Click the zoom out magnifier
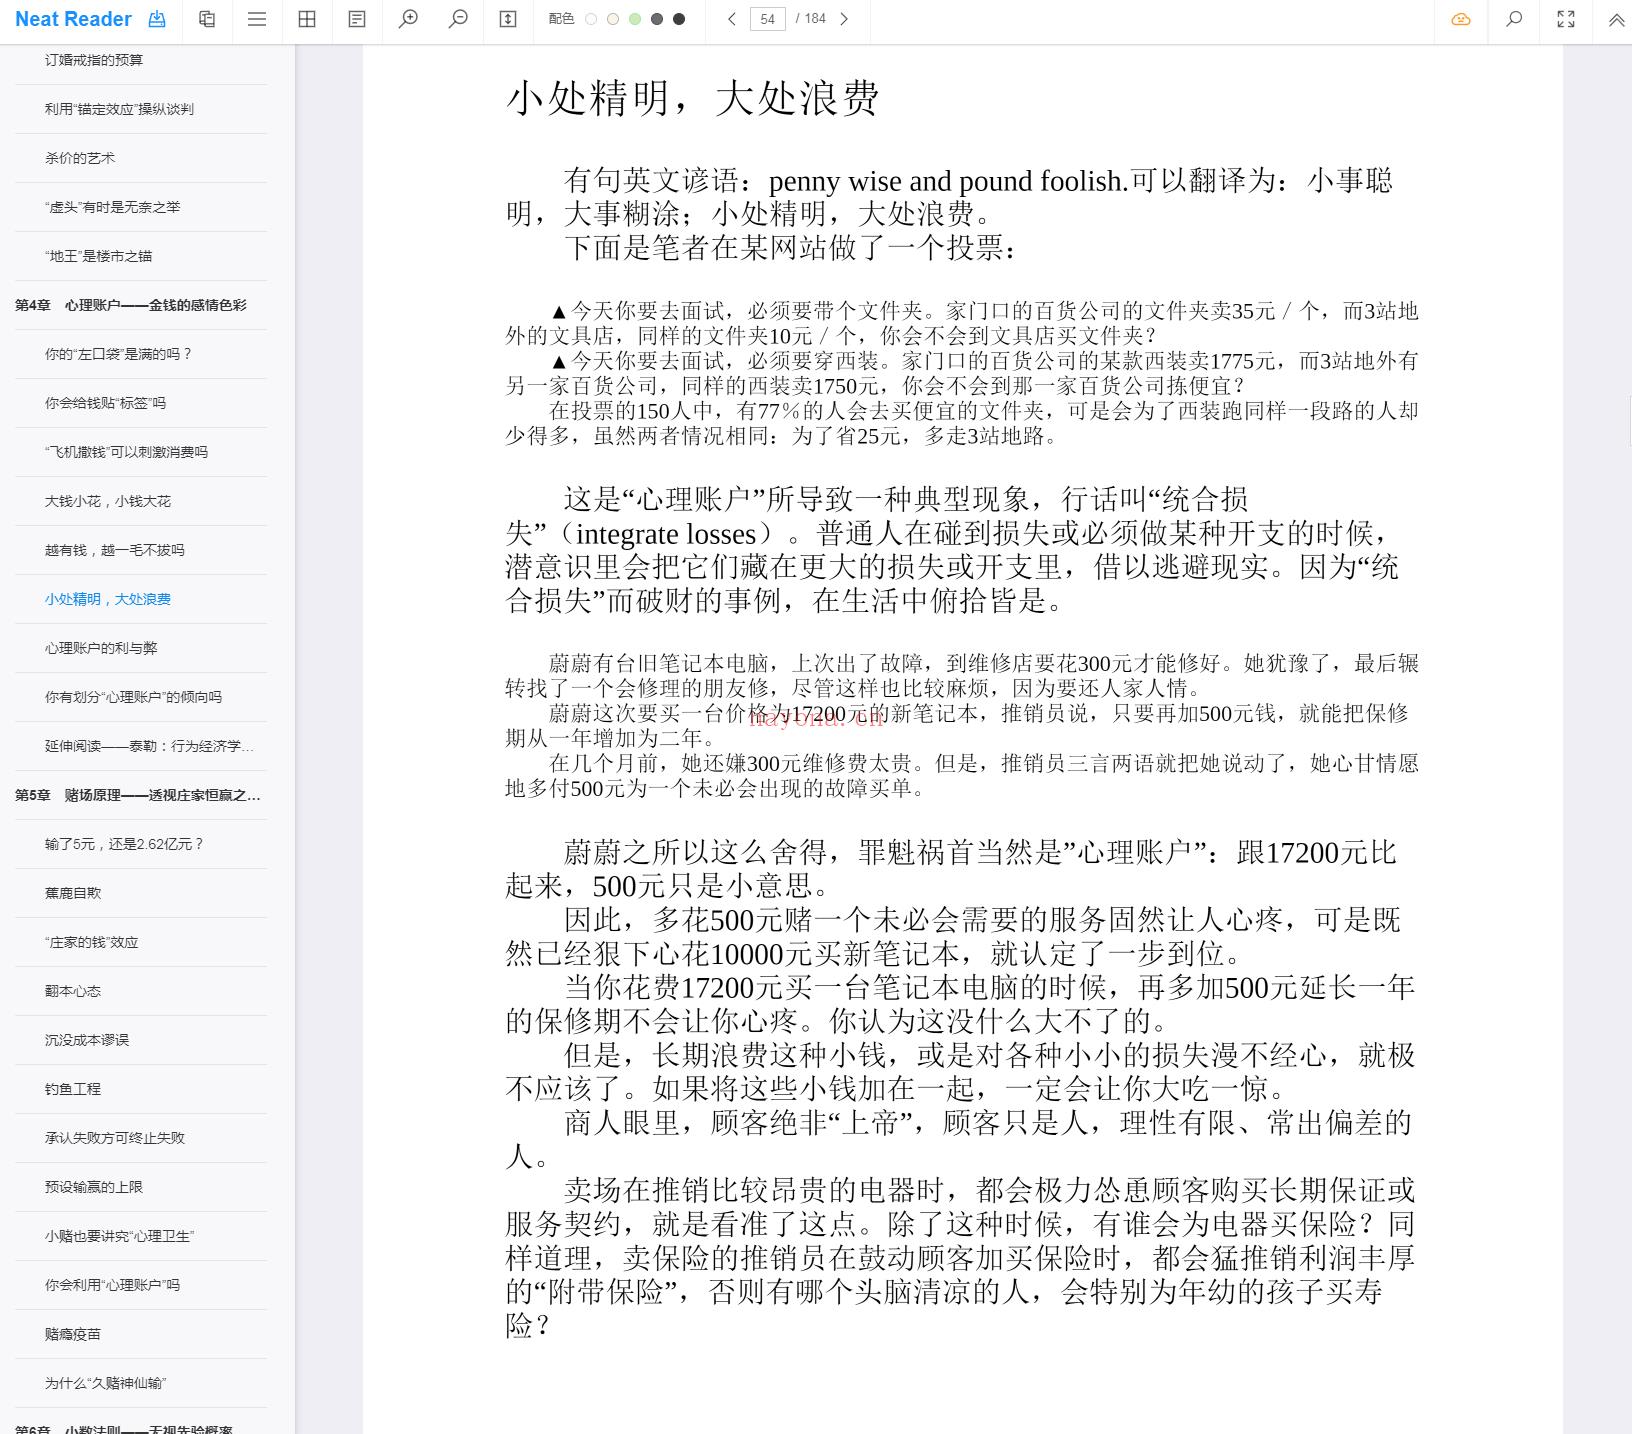The height and width of the screenshot is (1434, 1632). coord(458,19)
